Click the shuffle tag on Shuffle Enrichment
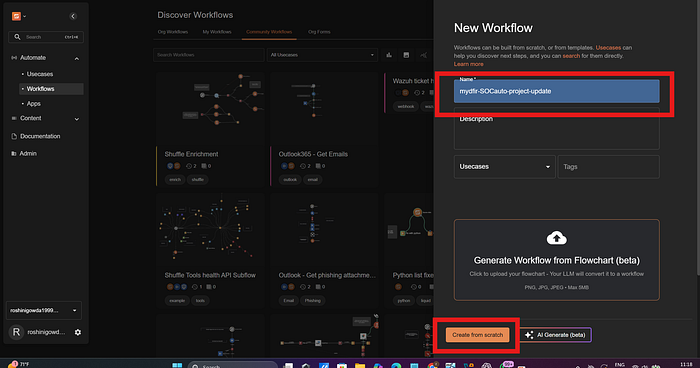 (x=197, y=180)
